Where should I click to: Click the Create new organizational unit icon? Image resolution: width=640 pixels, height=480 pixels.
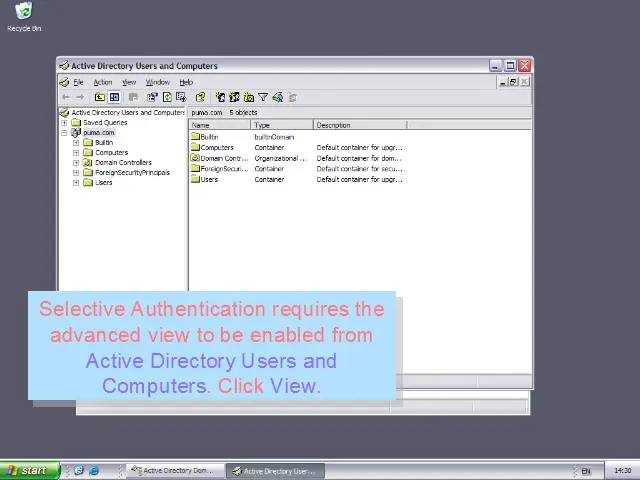[x=249, y=97]
